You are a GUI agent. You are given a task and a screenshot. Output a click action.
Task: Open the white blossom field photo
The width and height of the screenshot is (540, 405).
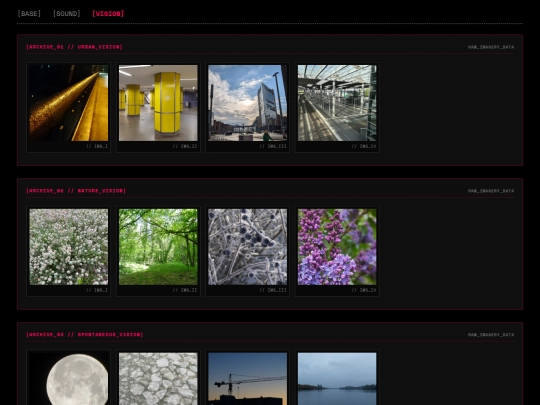coord(69,247)
